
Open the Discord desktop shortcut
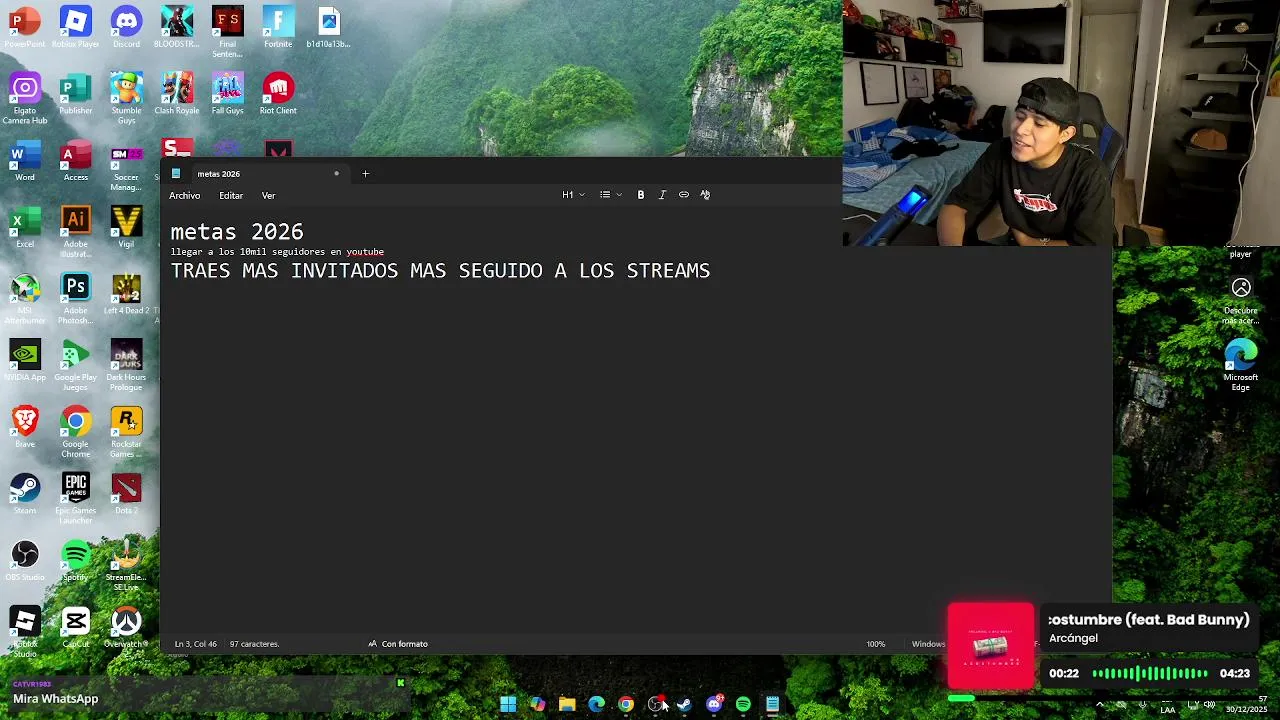126,27
